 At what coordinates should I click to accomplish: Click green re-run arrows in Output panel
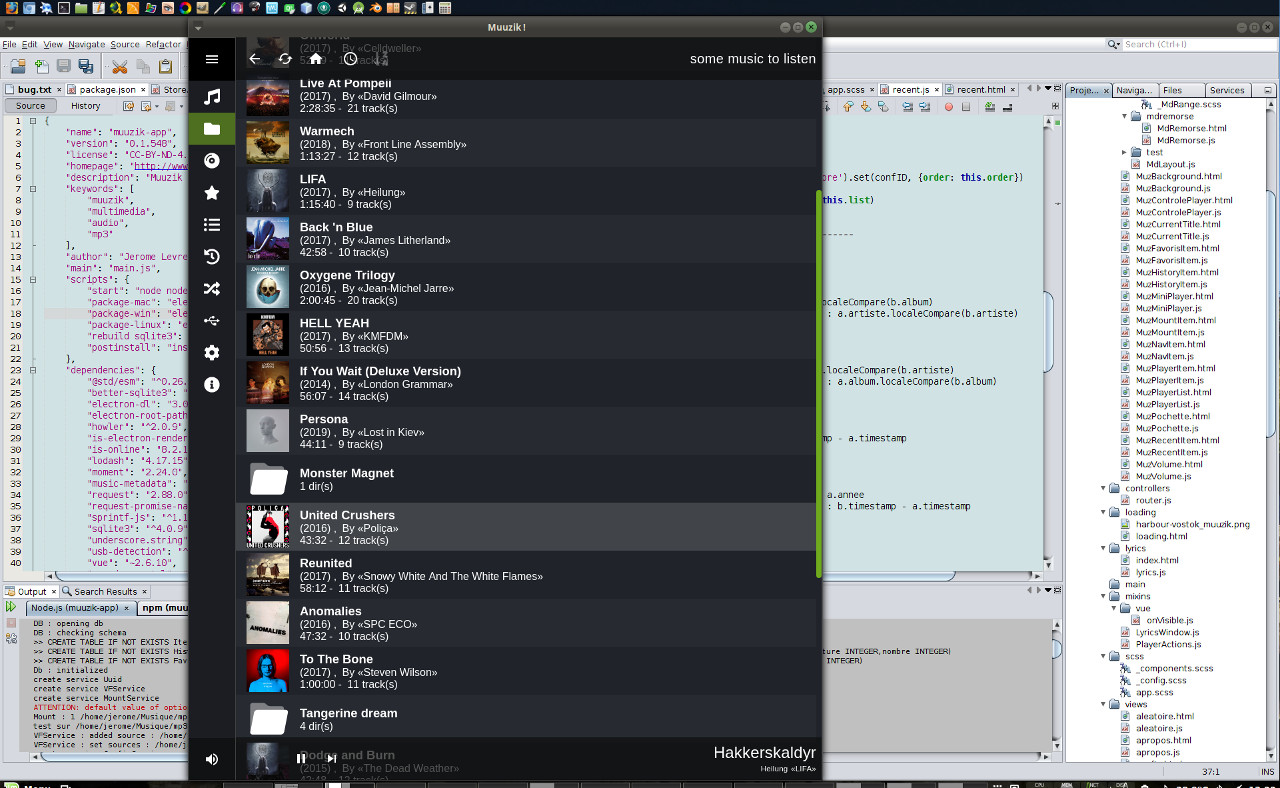tap(10, 607)
